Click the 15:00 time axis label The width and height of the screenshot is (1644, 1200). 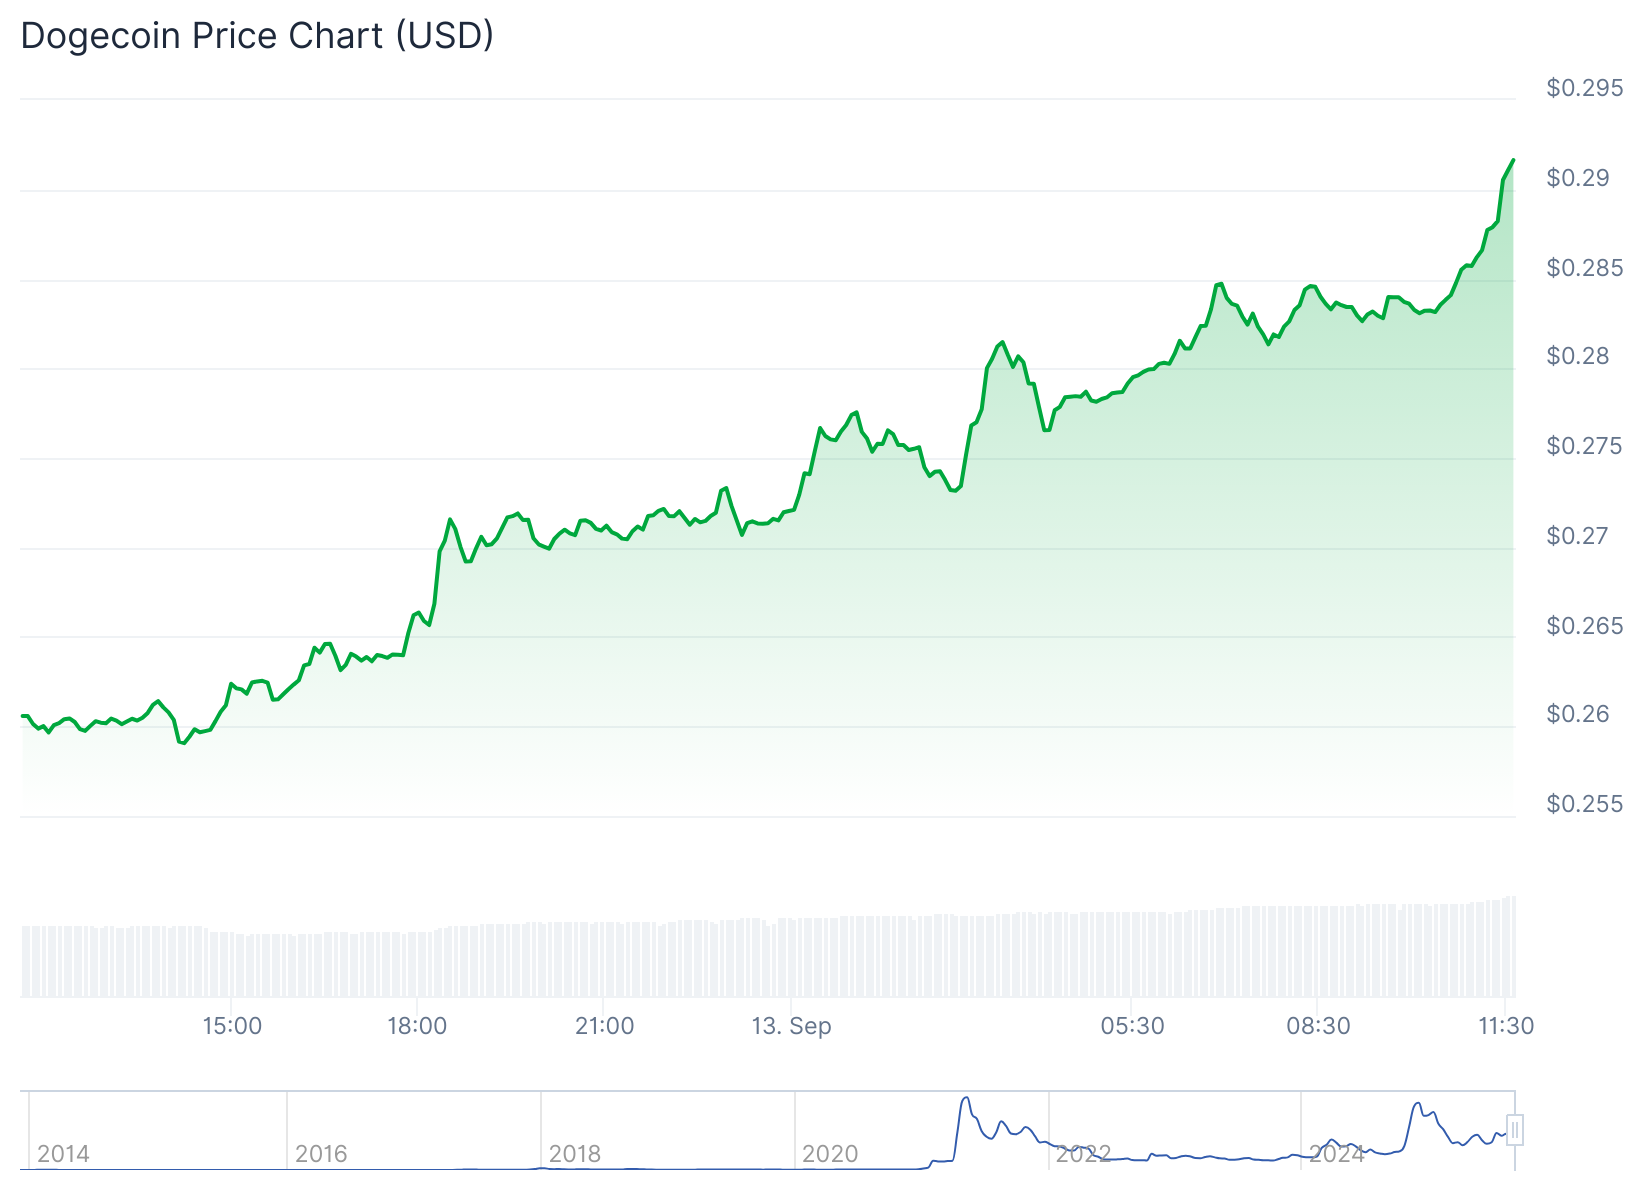232,1026
